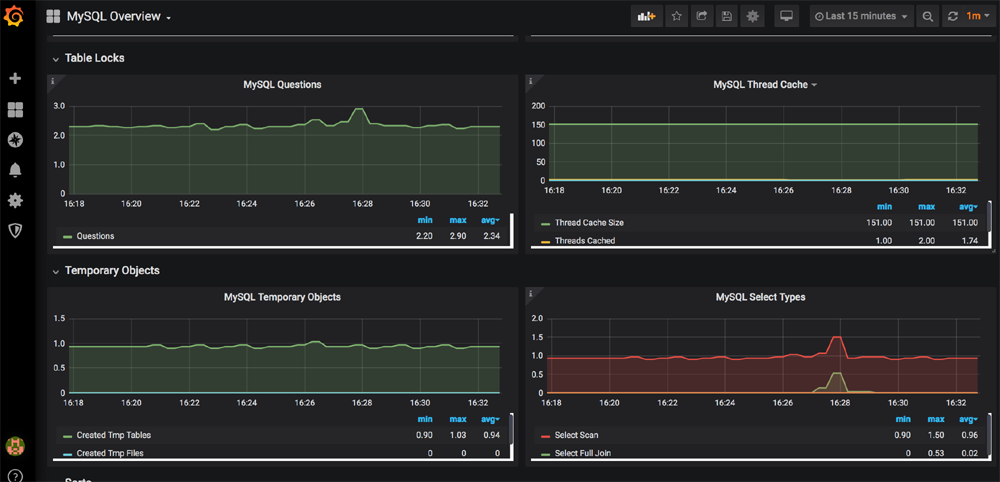Click the Add panel toolbar button

point(646,16)
